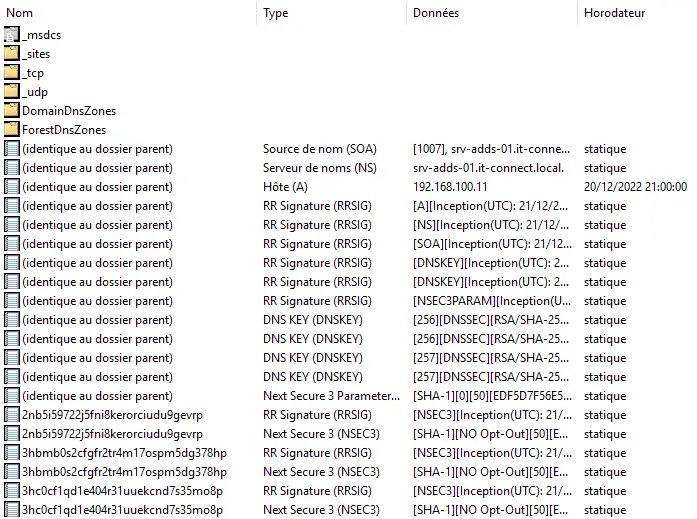This screenshot has width=697, height=519.
Task: Click icon of RRSIG [SOA] record
Action: coord(12,244)
